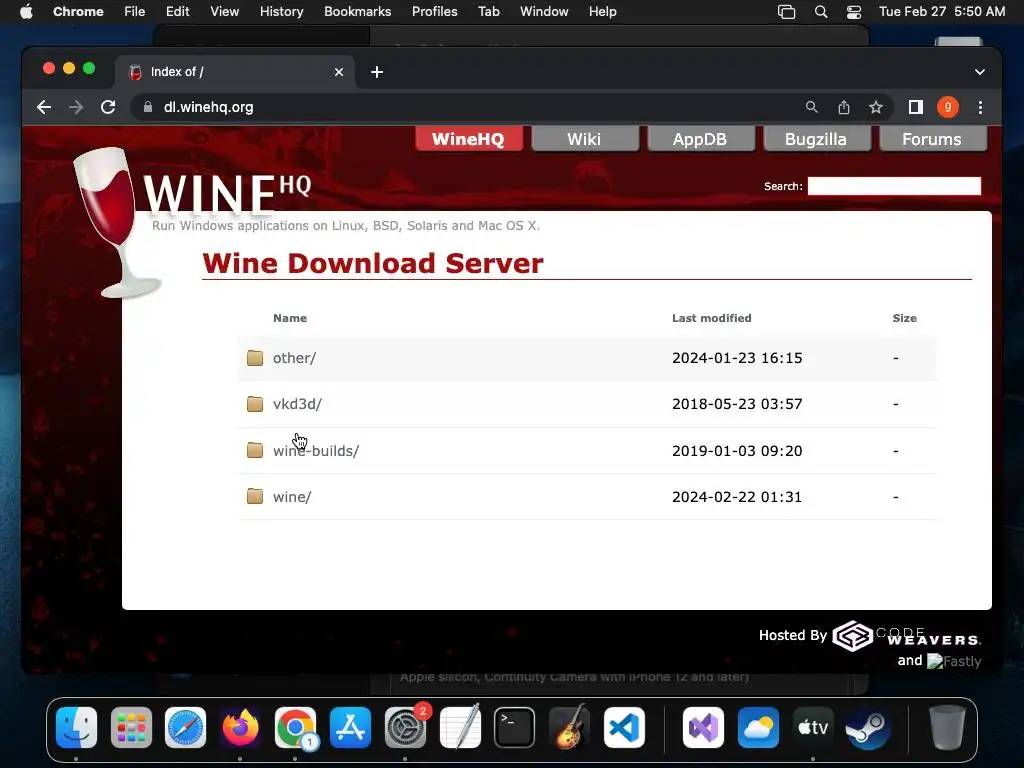Click the share icon in the address bar
Image resolution: width=1024 pixels, height=768 pixels.
pyautogui.click(x=844, y=107)
